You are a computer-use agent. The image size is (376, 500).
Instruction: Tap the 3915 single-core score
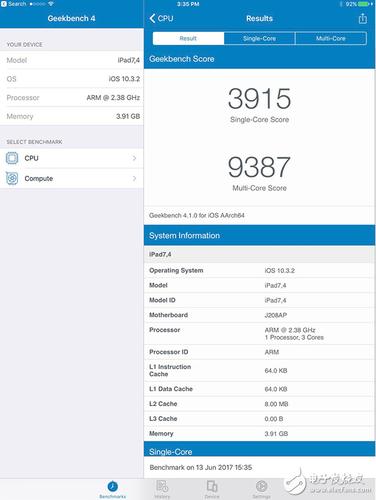(259, 98)
